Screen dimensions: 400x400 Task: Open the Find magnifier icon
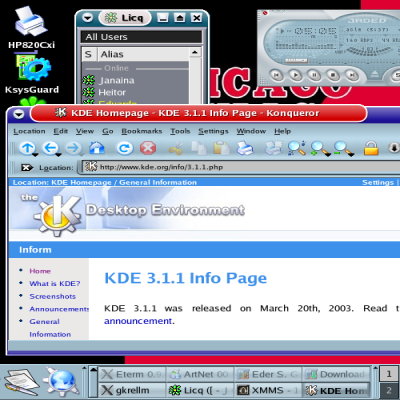pyautogui.click(x=297, y=148)
